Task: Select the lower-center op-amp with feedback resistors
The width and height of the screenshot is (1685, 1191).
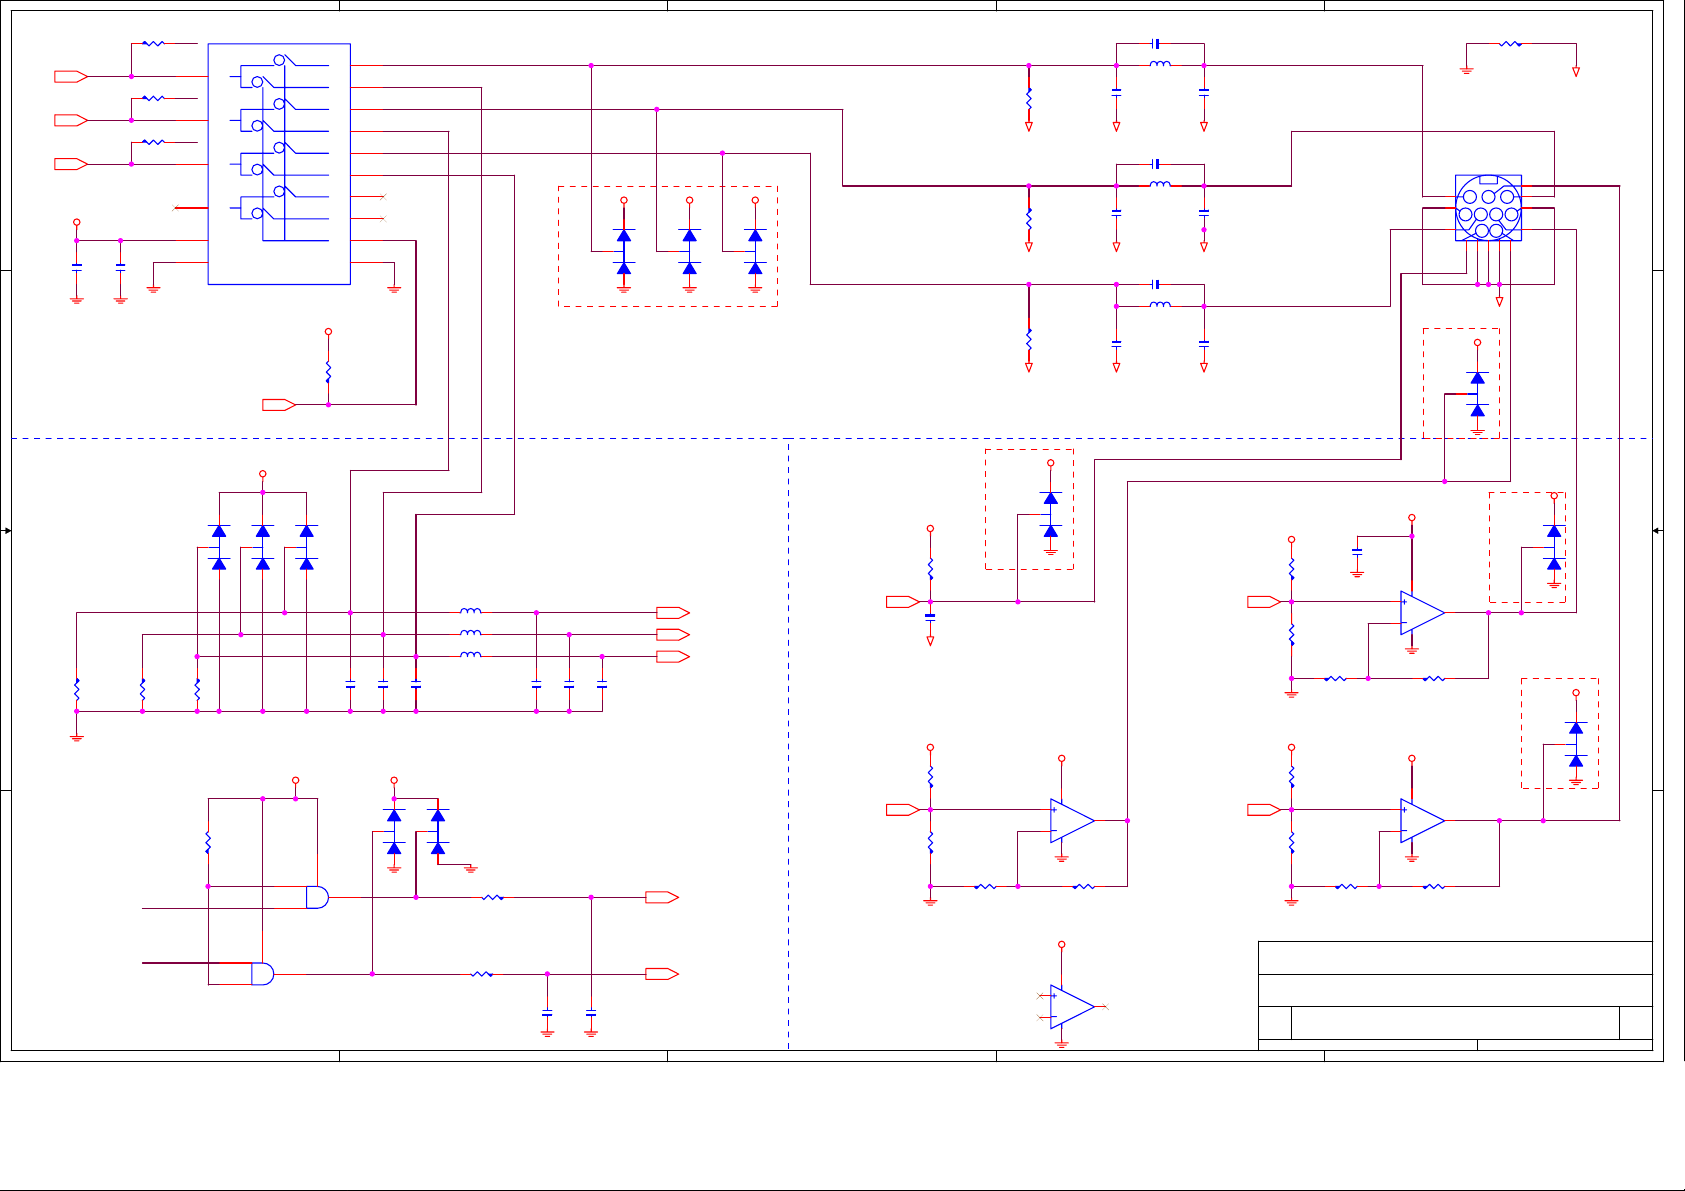Action: pyautogui.click(x=1072, y=821)
